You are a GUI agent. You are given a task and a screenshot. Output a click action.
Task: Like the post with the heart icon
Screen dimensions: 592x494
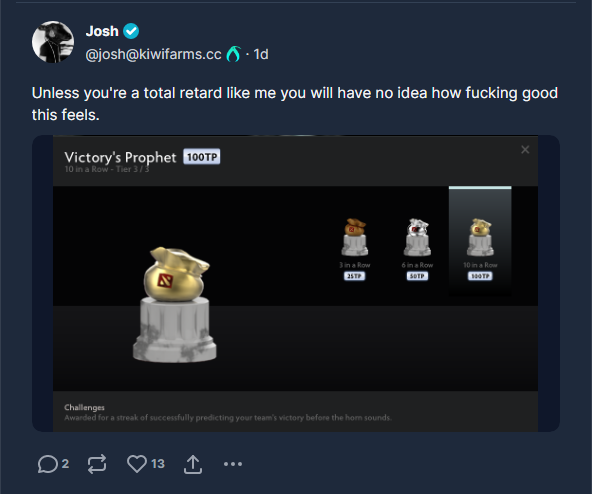137,463
